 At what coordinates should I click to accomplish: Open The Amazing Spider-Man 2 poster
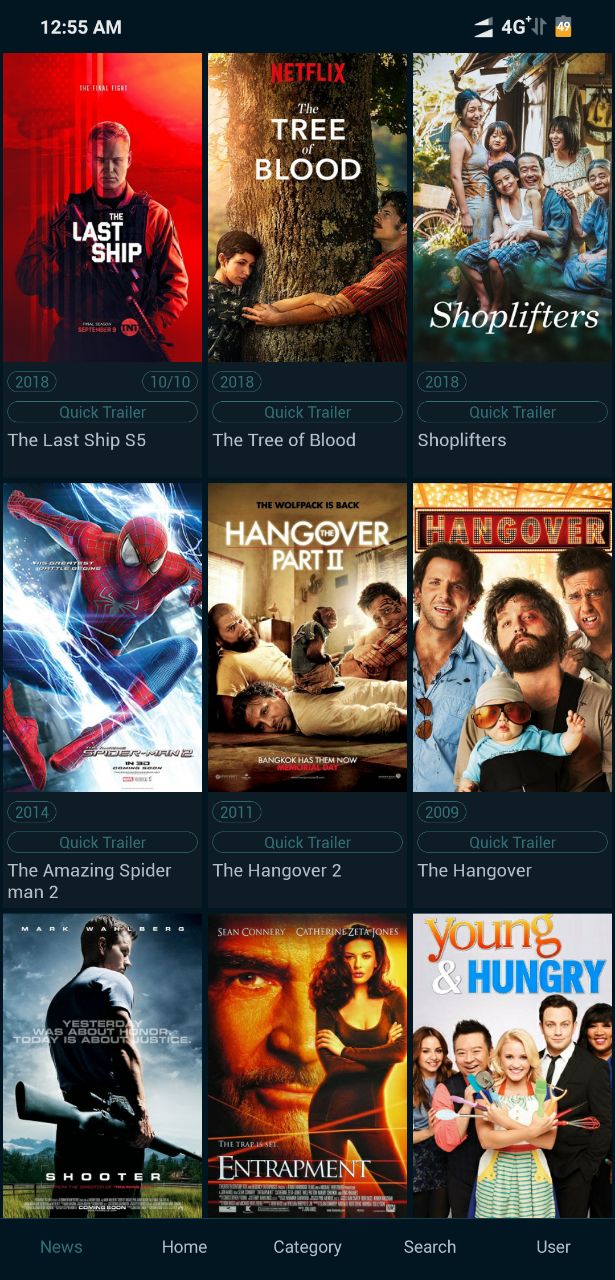click(x=102, y=638)
